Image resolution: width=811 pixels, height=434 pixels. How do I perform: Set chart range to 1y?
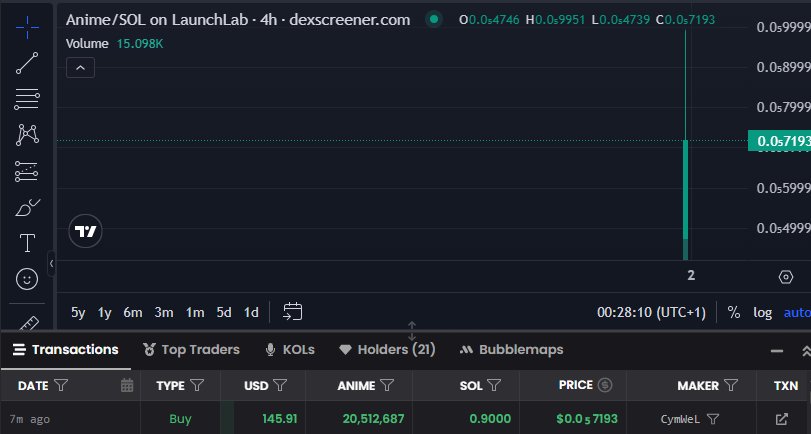pyautogui.click(x=104, y=312)
